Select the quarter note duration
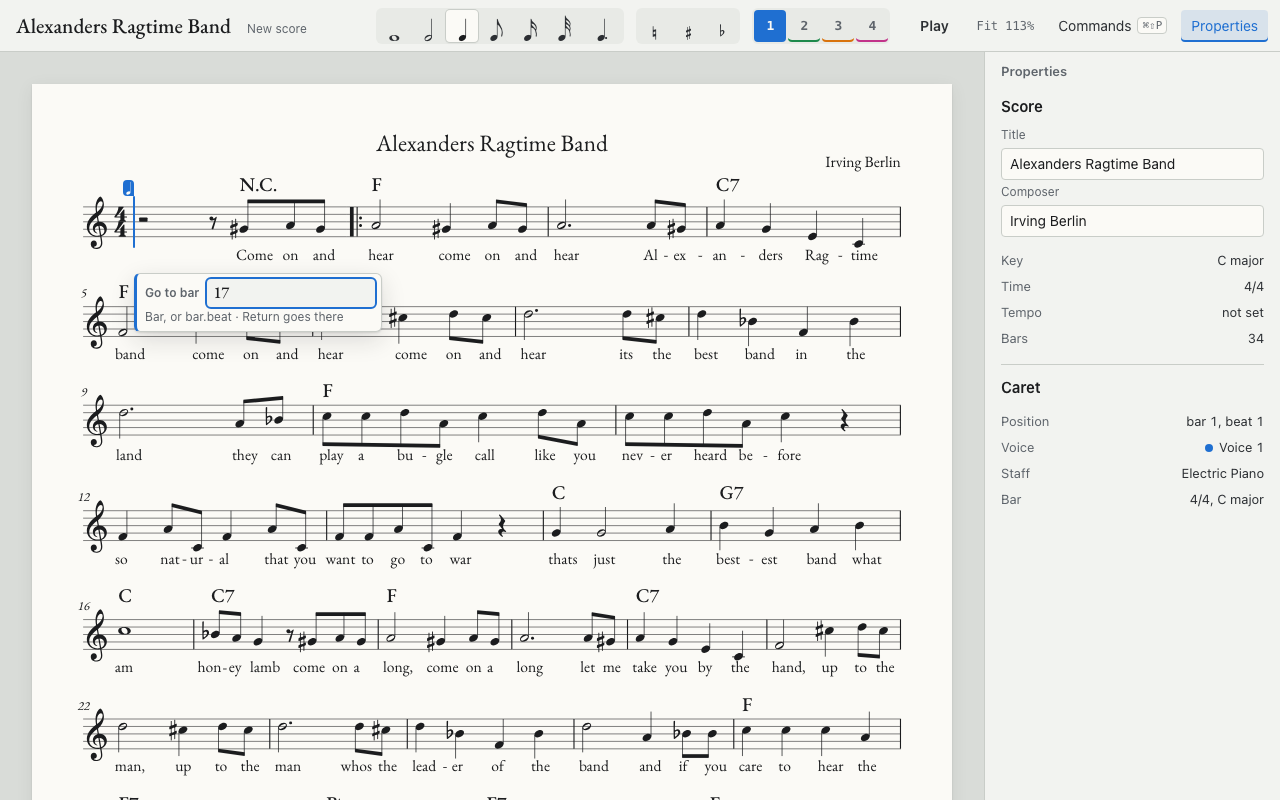1280x800 pixels. click(x=462, y=26)
